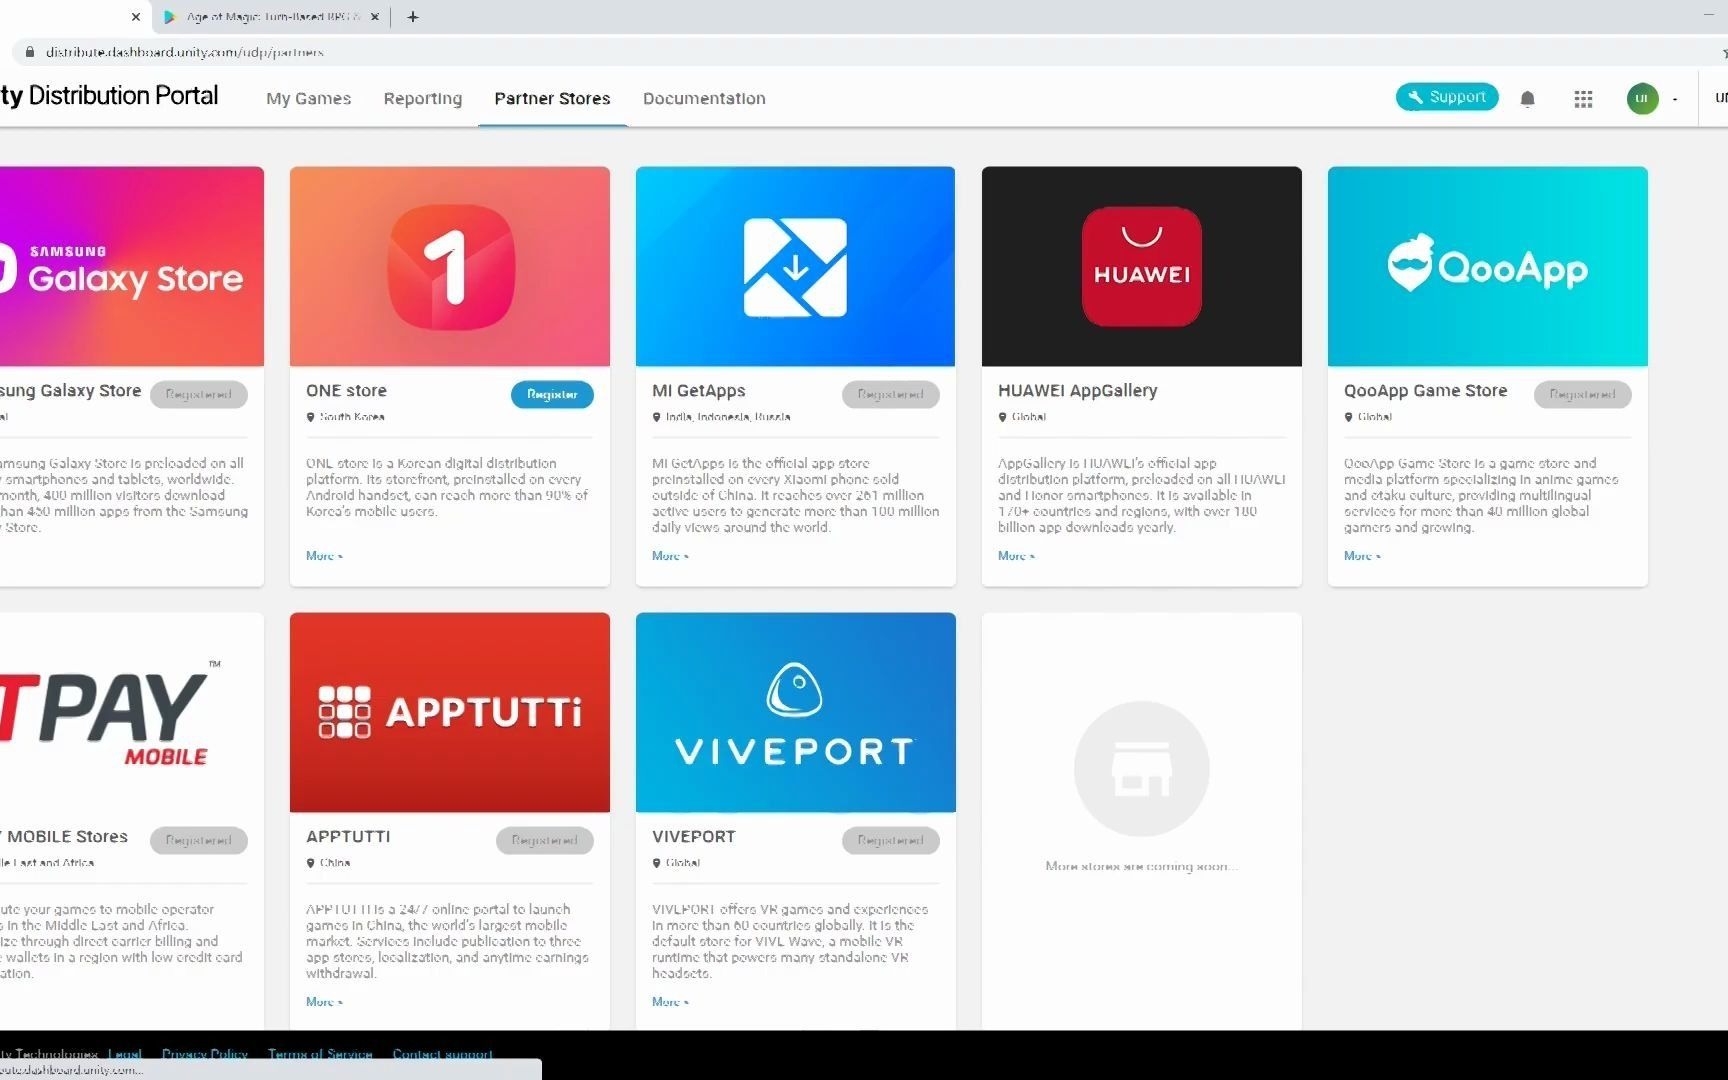Expand More details under Mi GetApps
Viewport: 1728px width, 1080px height.
pyautogui.click(x=668, y=556)
